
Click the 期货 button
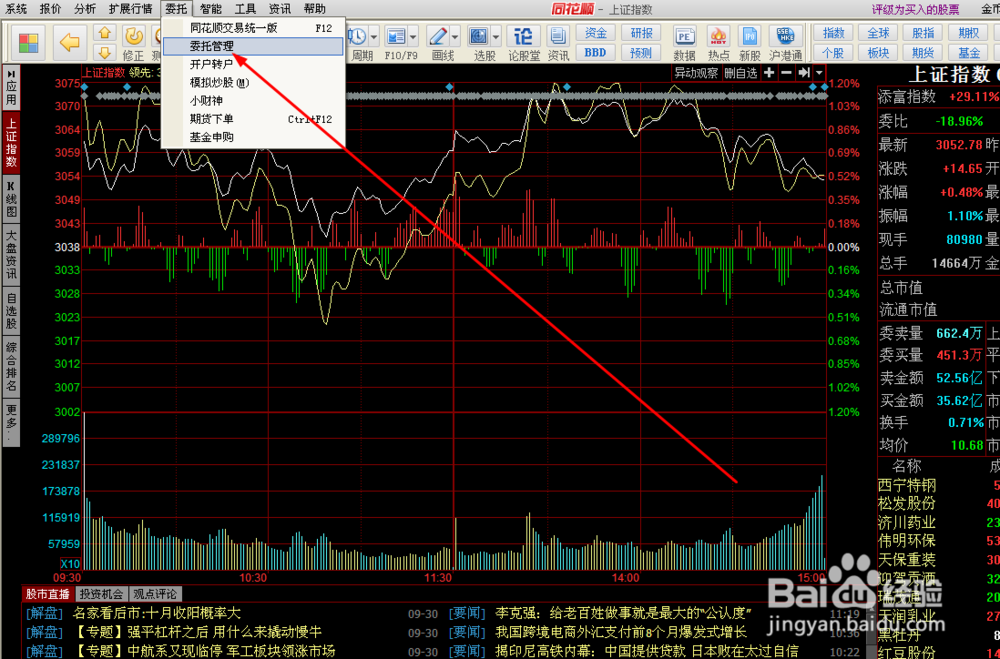(x=923, y=52)
